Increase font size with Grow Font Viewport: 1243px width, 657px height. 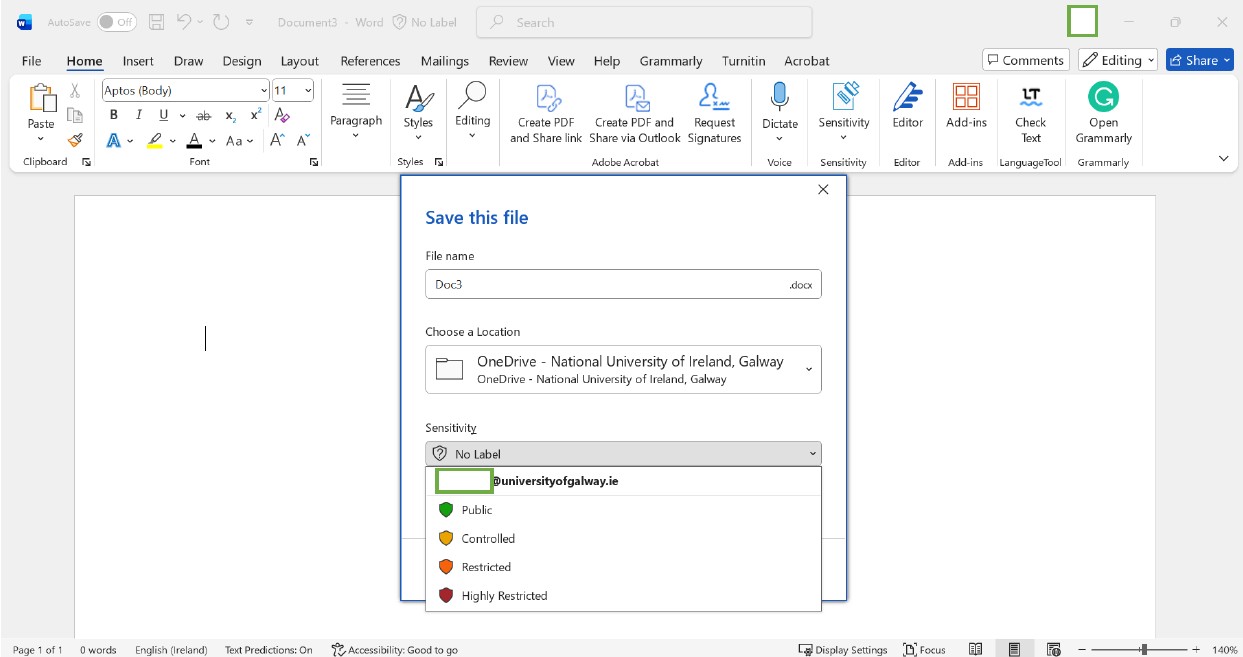[x=278, y=141]
